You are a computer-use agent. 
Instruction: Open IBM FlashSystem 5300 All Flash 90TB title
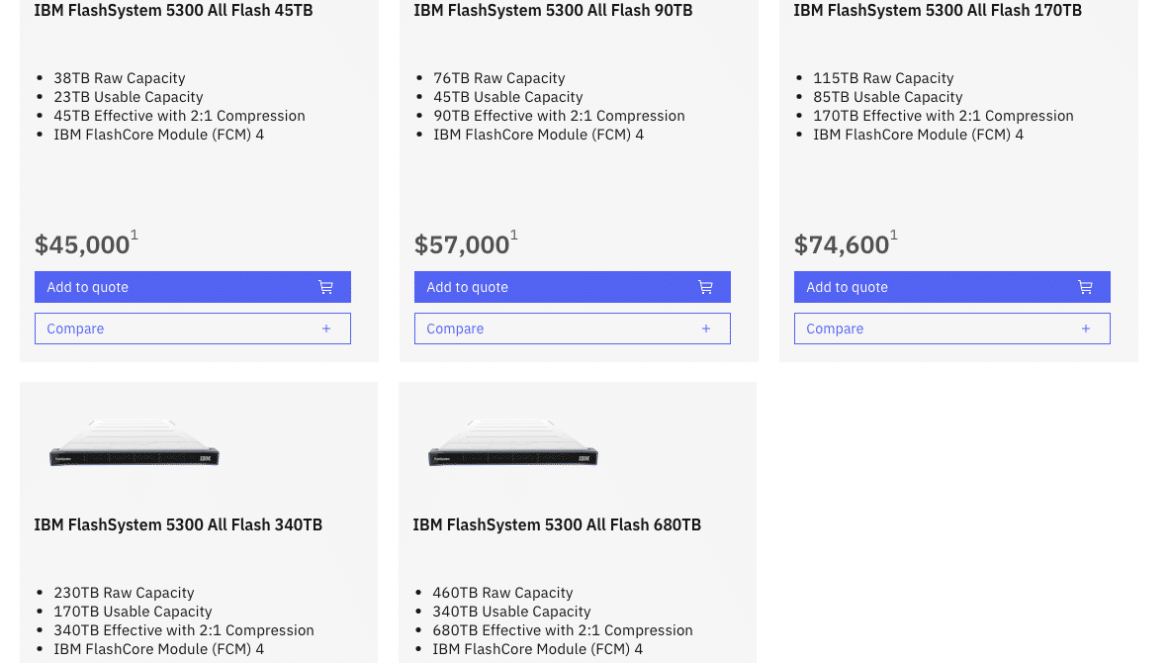pyautogui.click(x=553, y=10)
